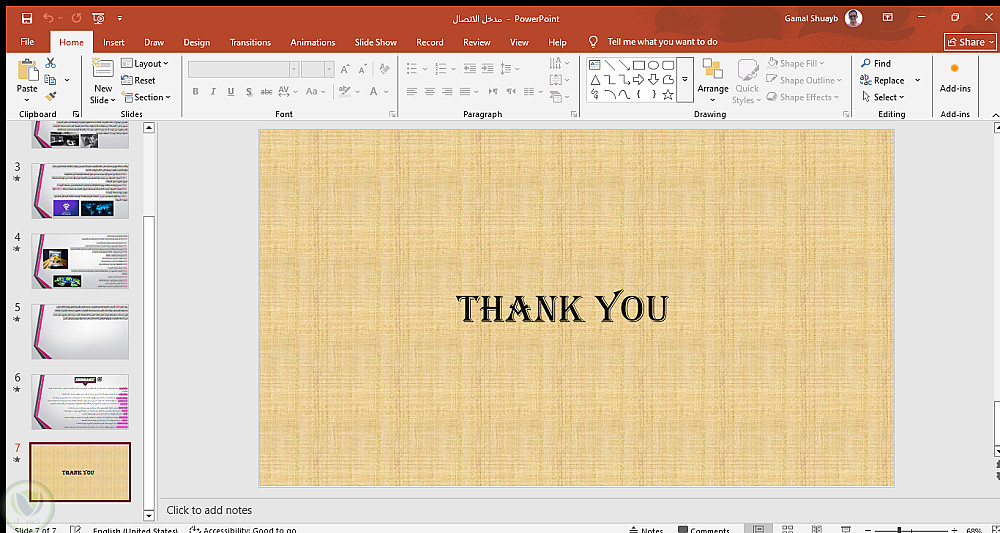Open the Shape Fill dropdown

click(796, 63)
